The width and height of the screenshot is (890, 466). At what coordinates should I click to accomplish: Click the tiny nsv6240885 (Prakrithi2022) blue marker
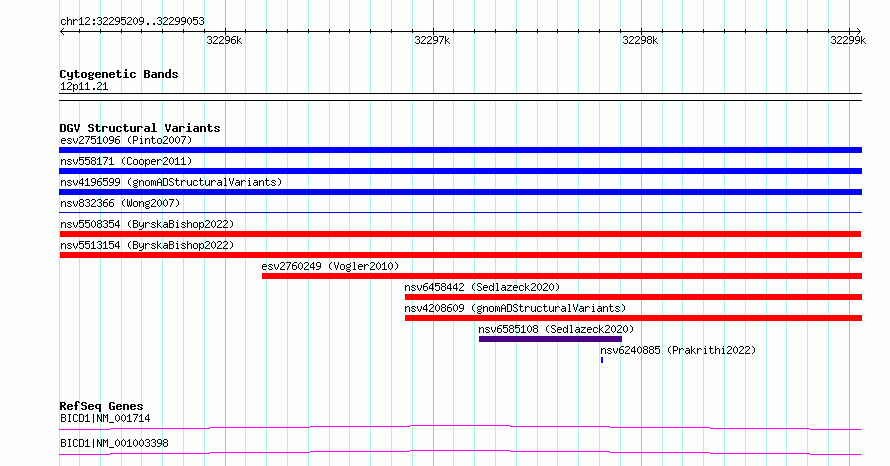coord(602,360)
